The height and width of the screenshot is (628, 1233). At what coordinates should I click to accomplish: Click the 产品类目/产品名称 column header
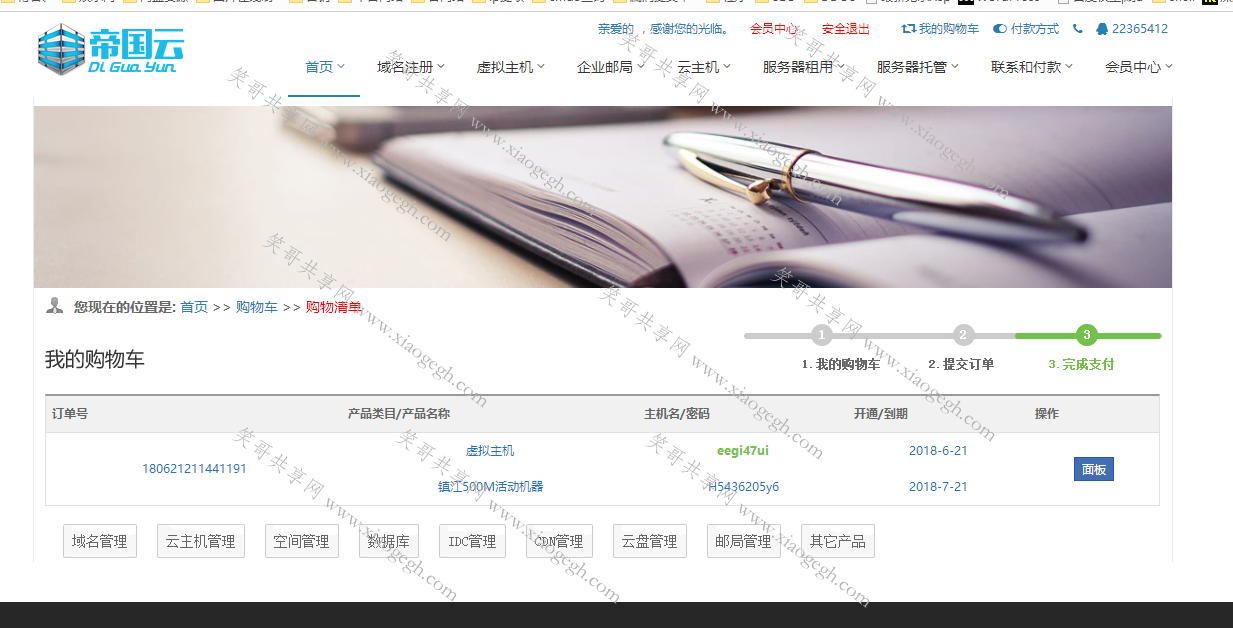click(399, 414)
